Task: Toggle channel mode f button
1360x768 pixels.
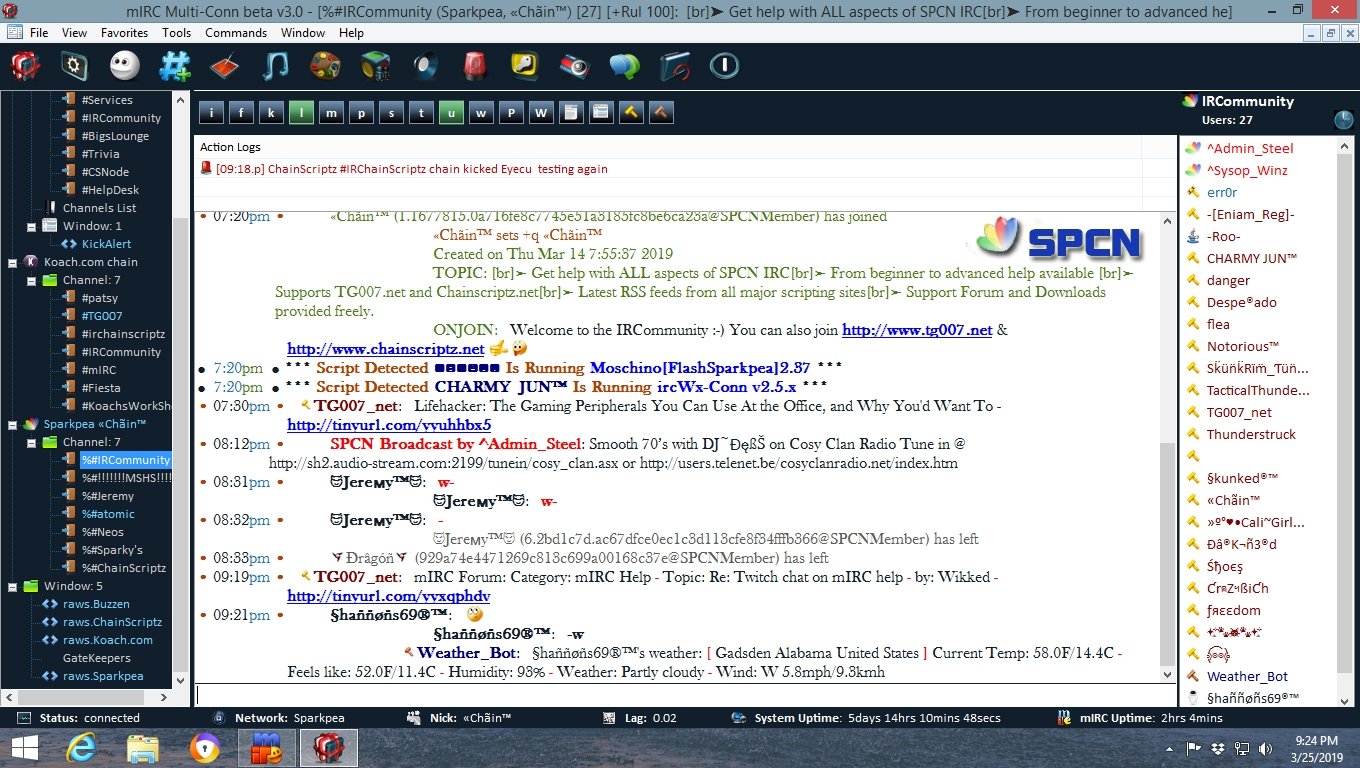Action: click(x=241, y=112)
